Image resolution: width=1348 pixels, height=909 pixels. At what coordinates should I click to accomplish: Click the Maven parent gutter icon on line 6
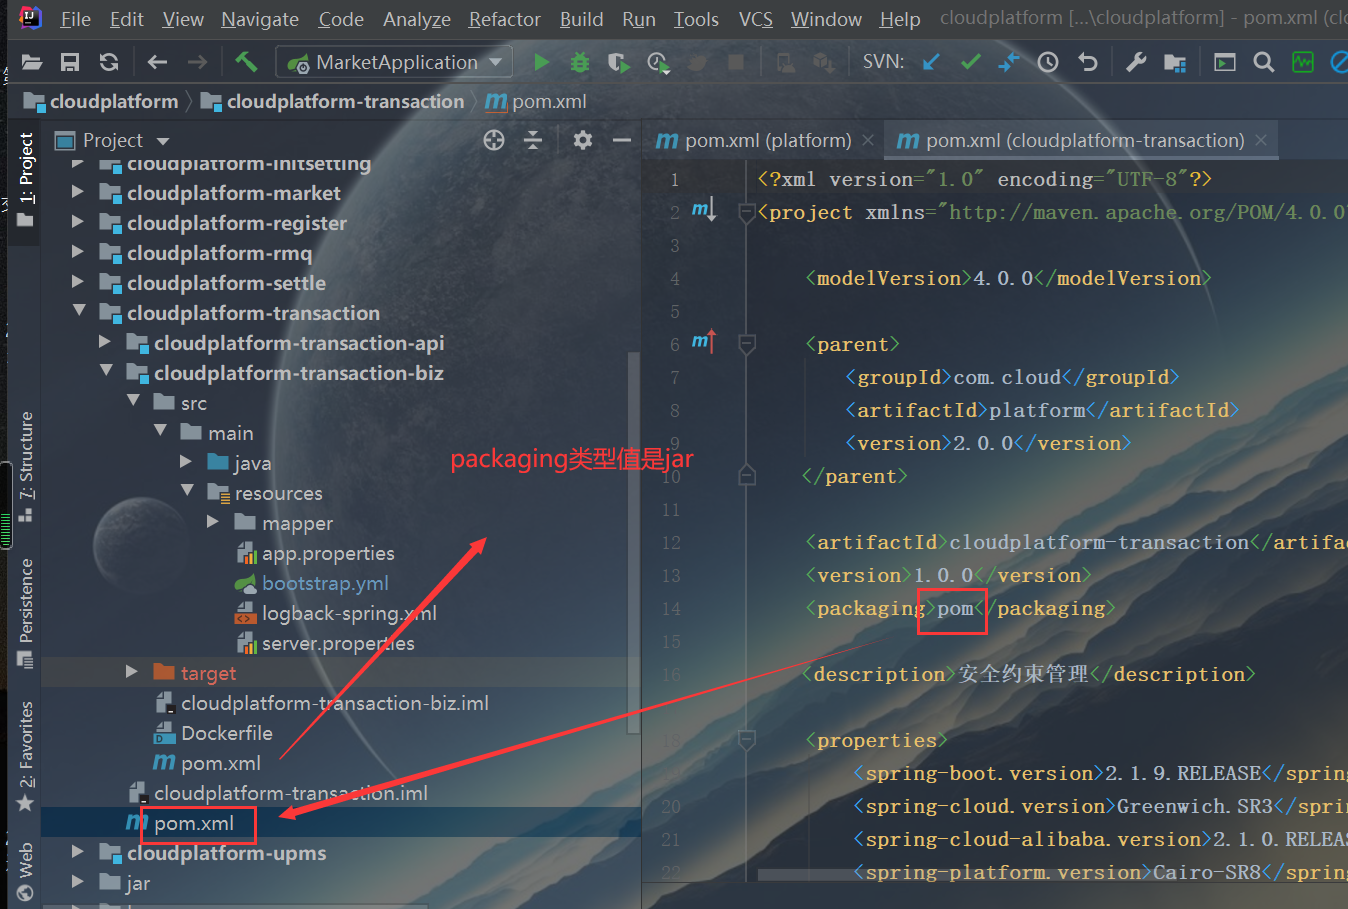pos(704,342)
